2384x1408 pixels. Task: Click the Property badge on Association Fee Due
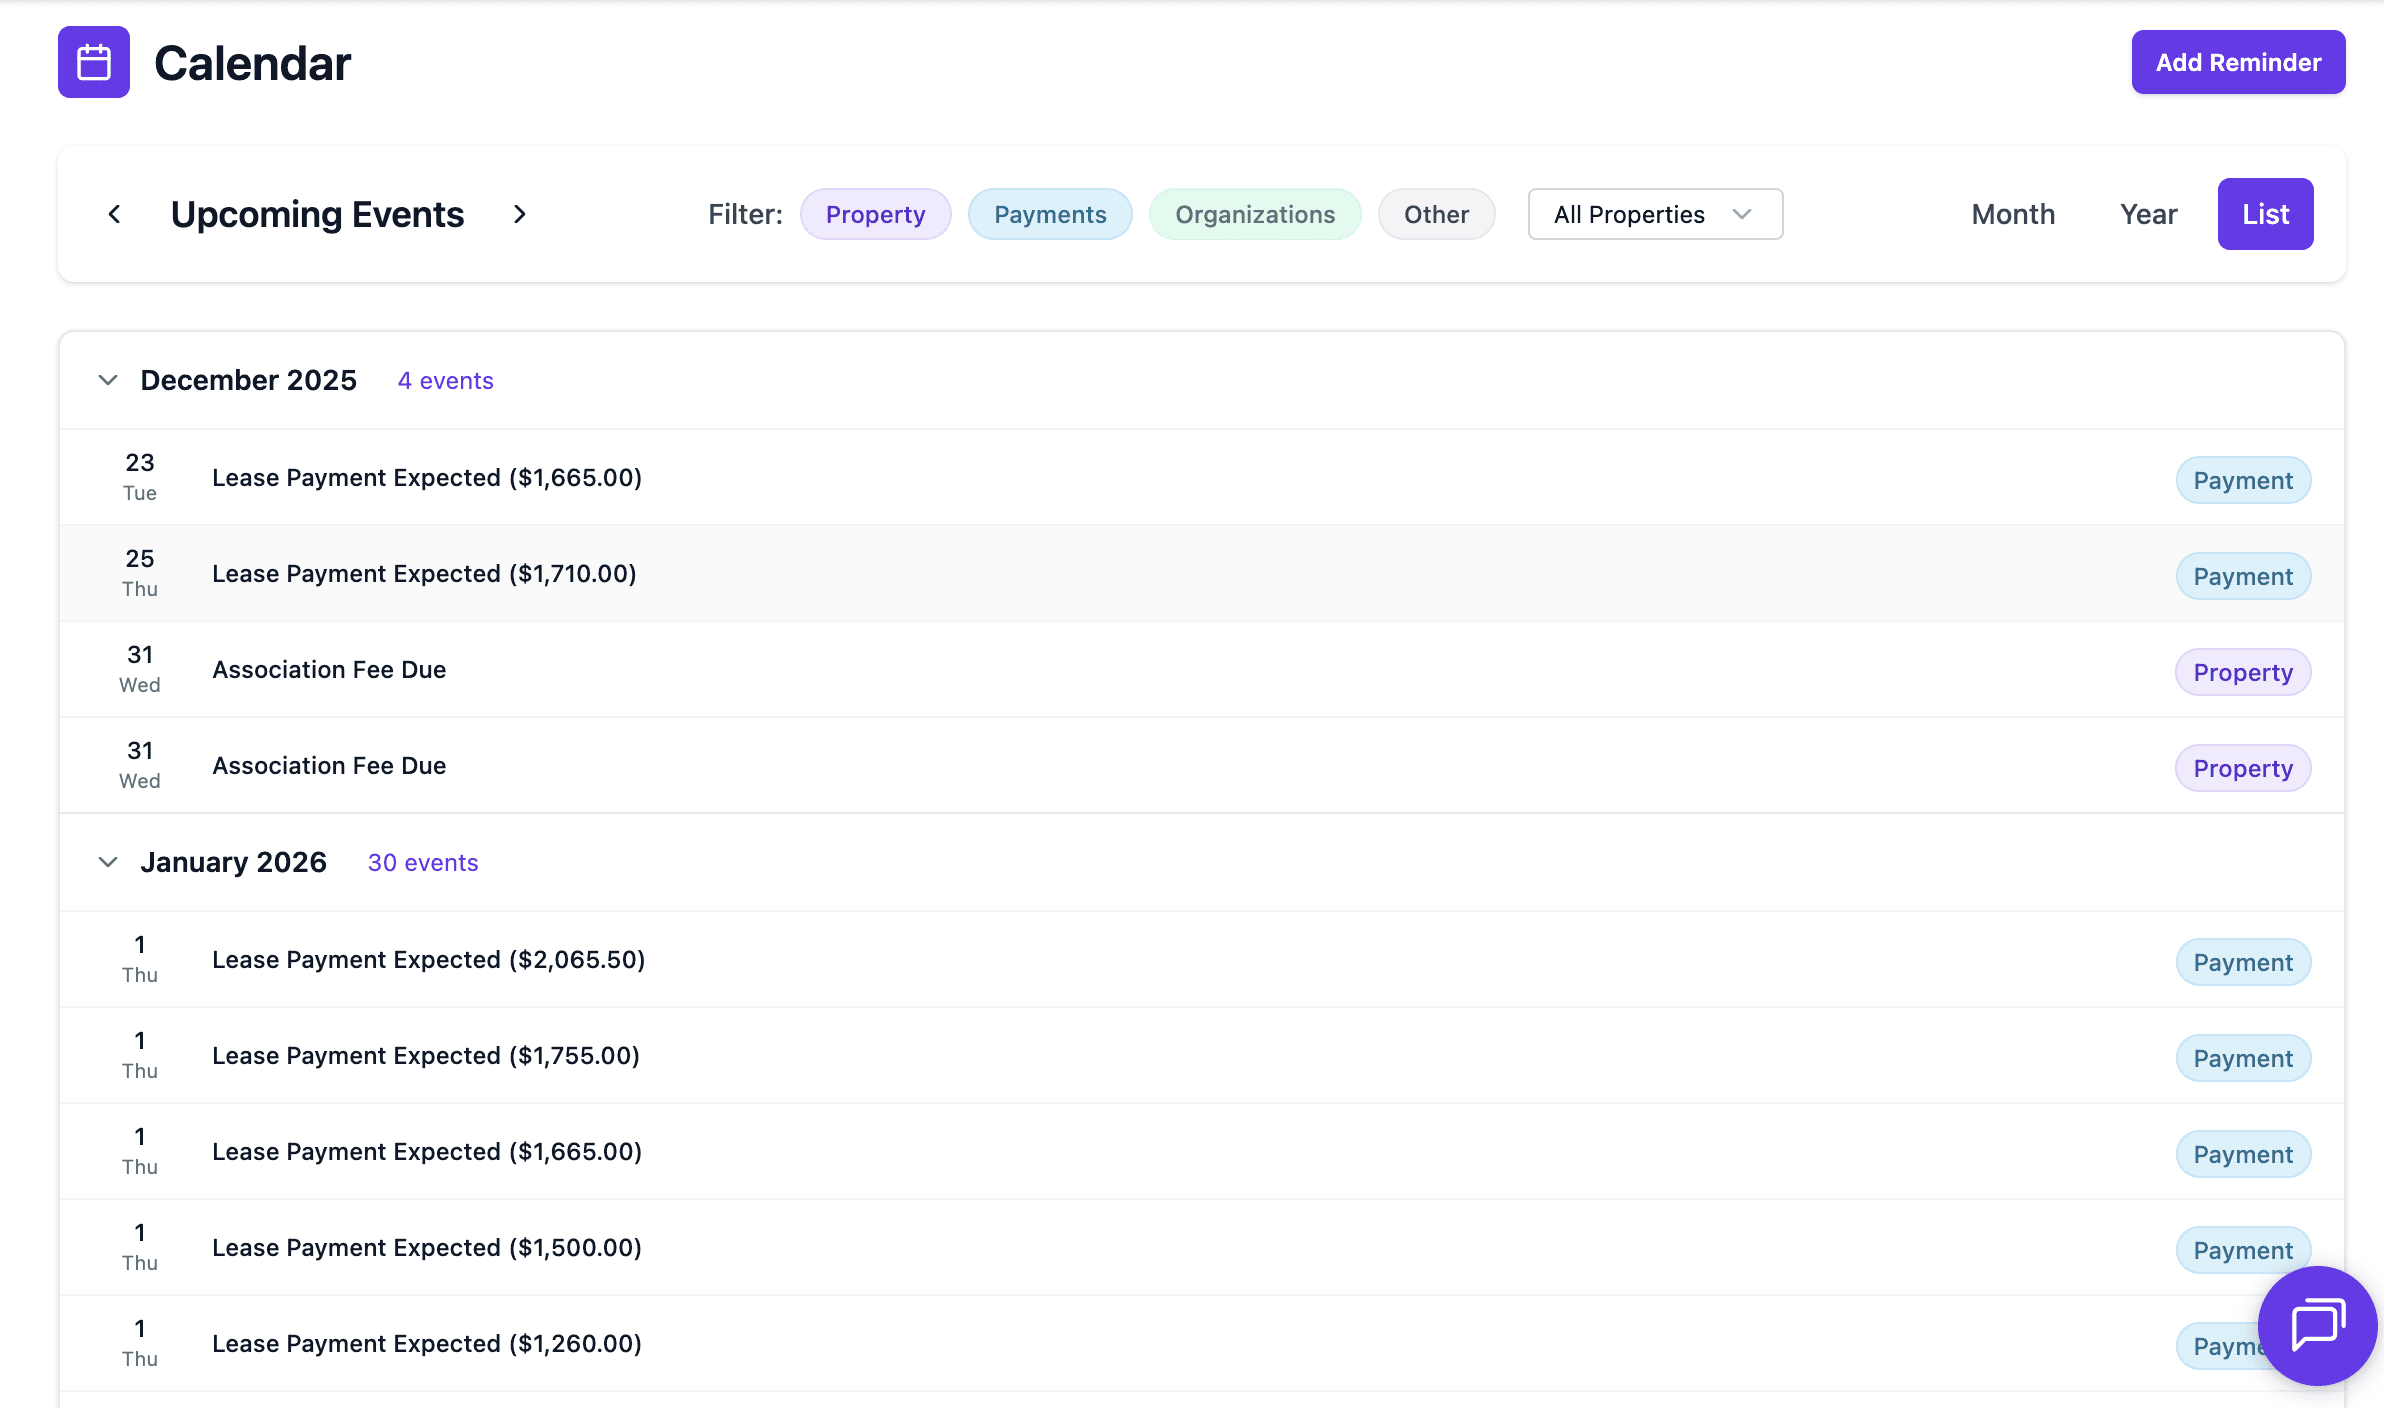tap(2242, 672)
